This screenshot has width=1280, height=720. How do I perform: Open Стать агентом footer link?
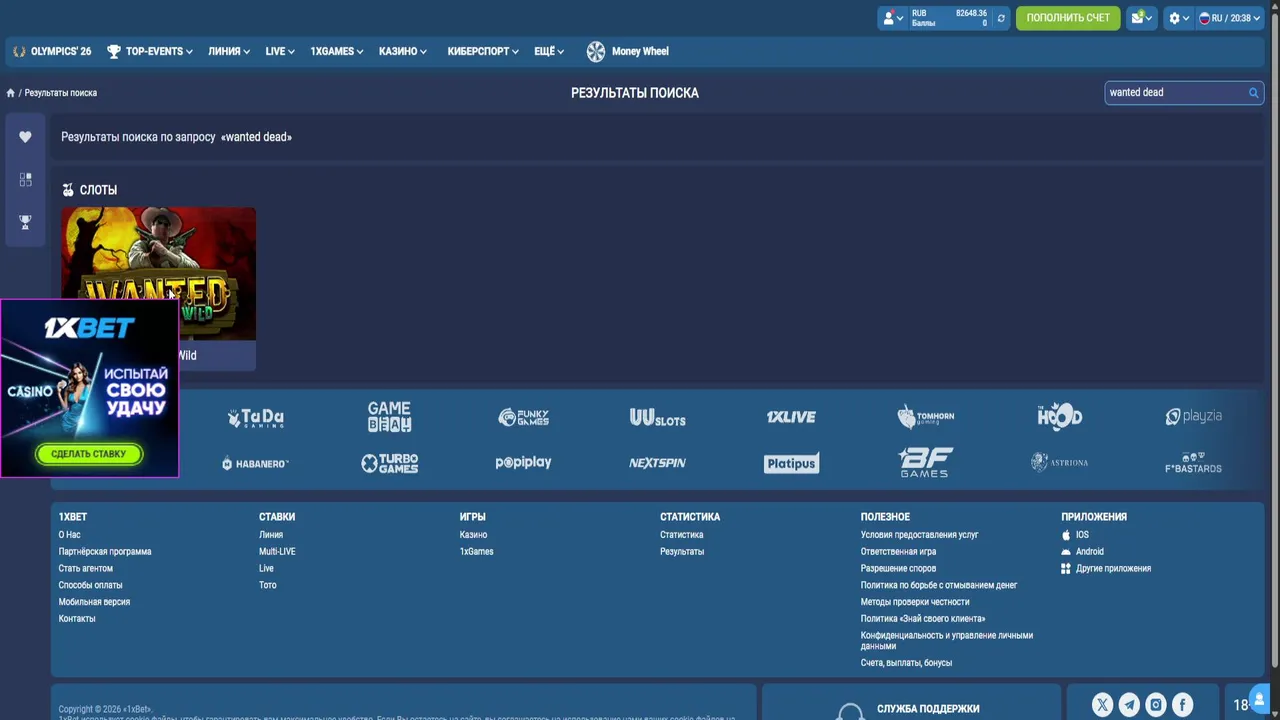[x=85, y=569]
